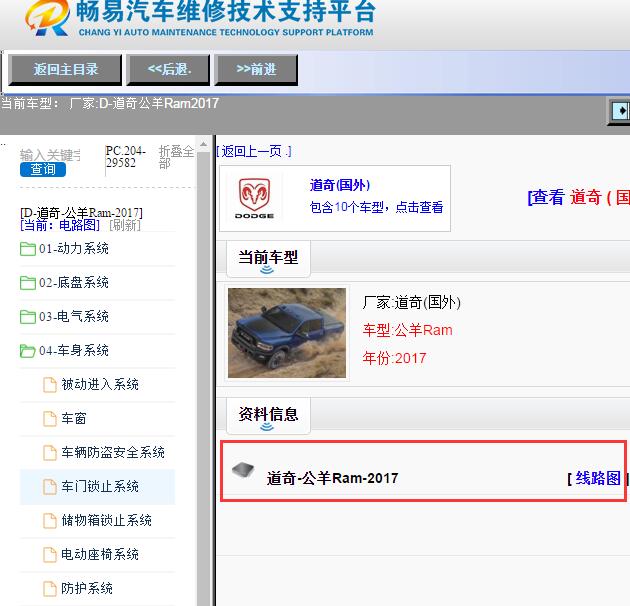The image size is (630, 606).
Task: Click the keyword search input field
Action: 50,155
